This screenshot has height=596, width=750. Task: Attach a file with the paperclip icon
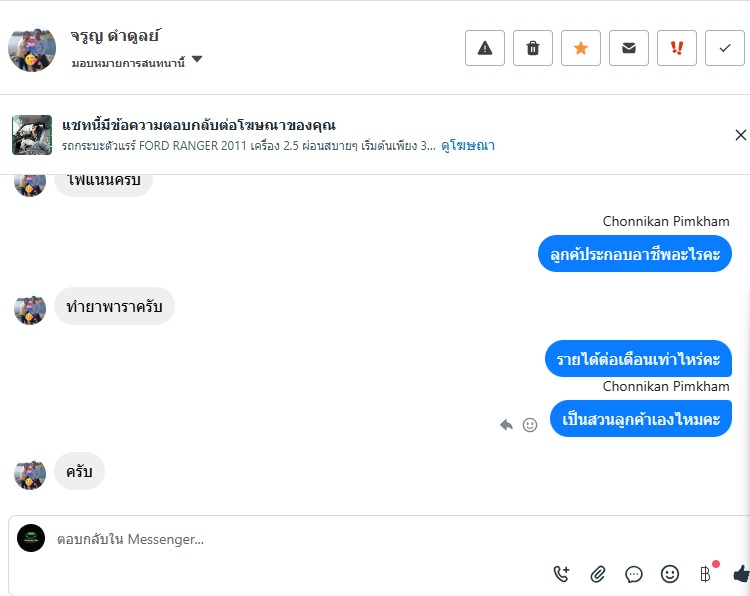[x=598, y=574]
